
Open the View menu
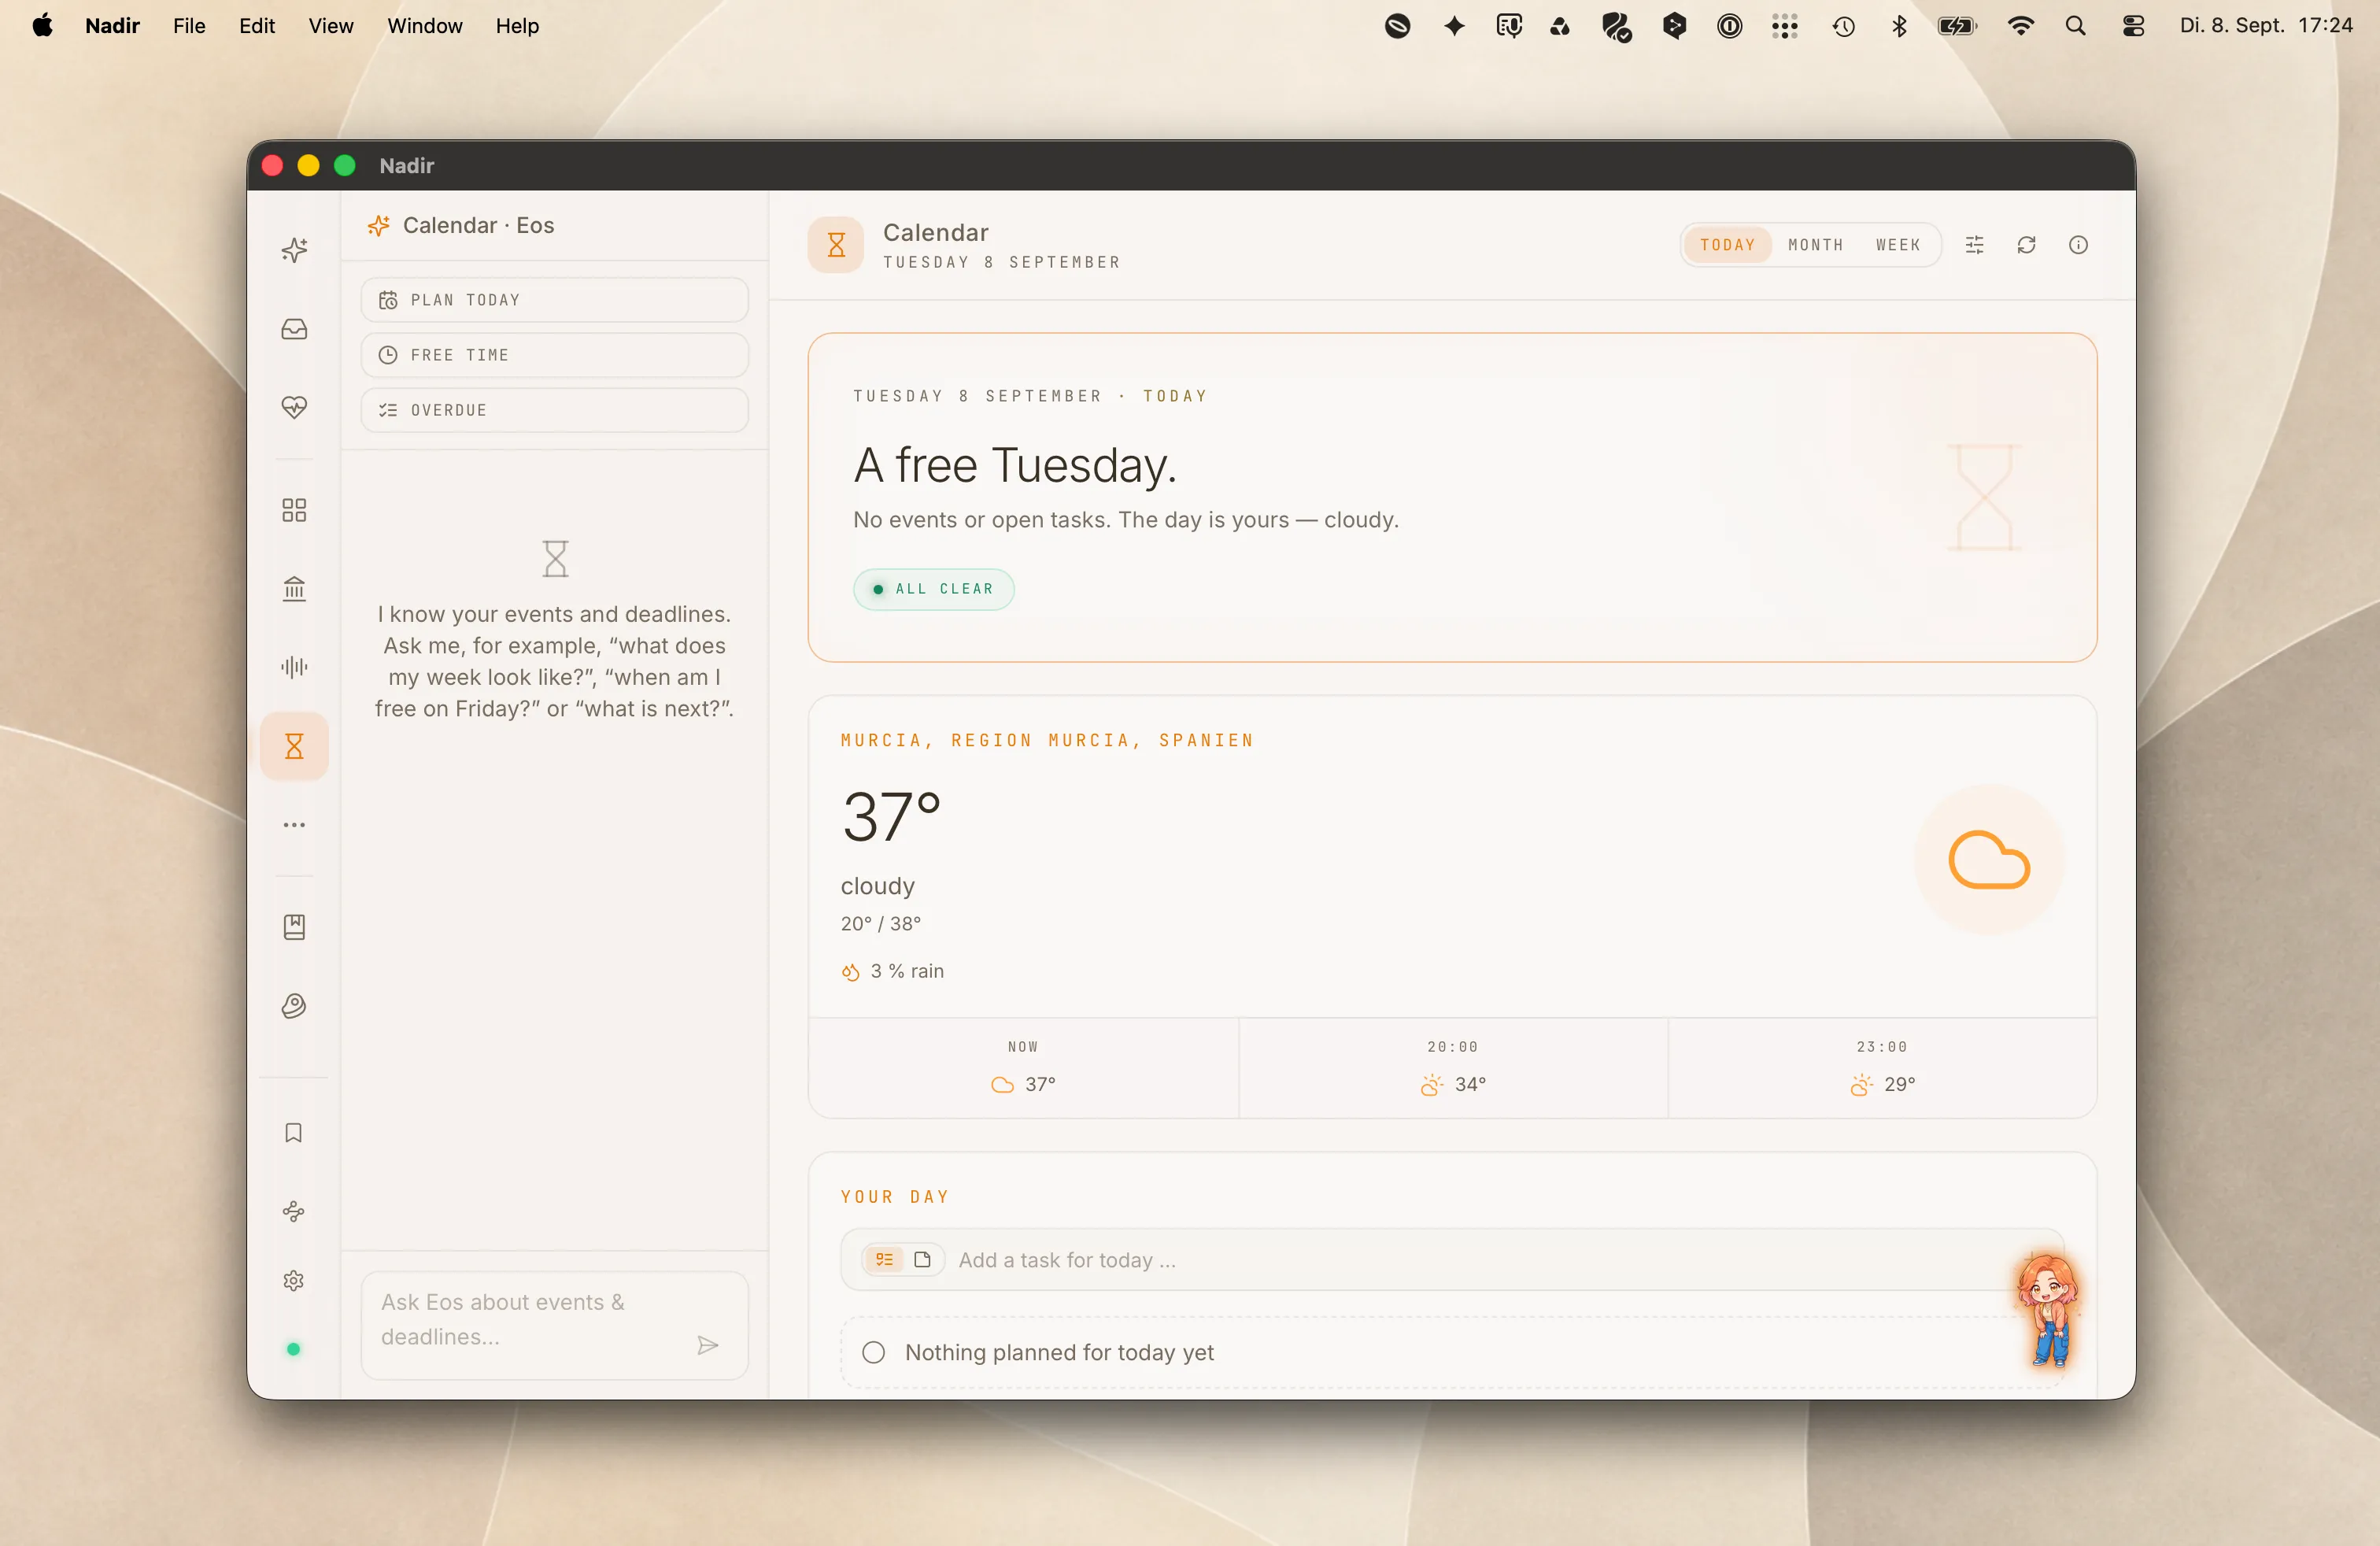[331, 26]
